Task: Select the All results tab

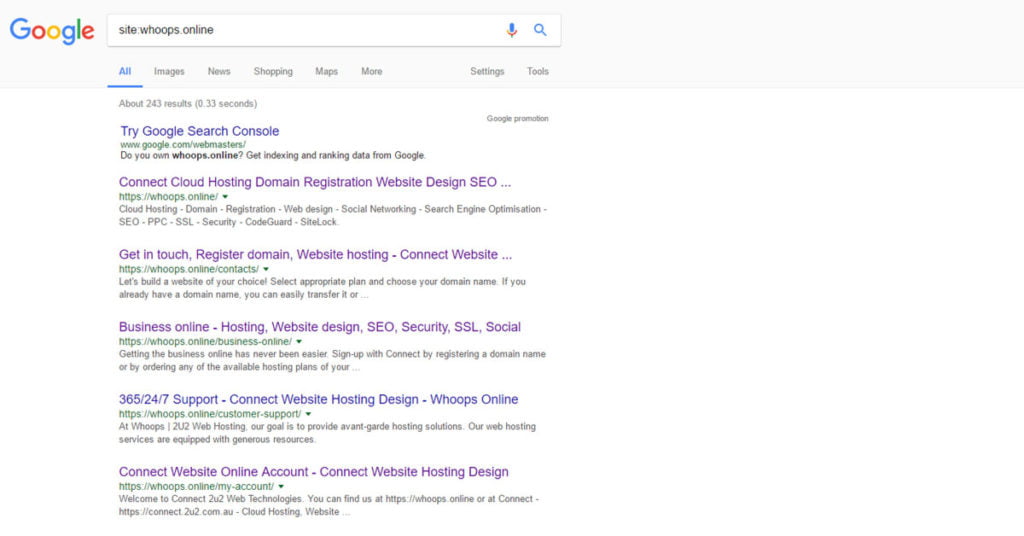Action: pyautogui.click(x=125, y=71)
